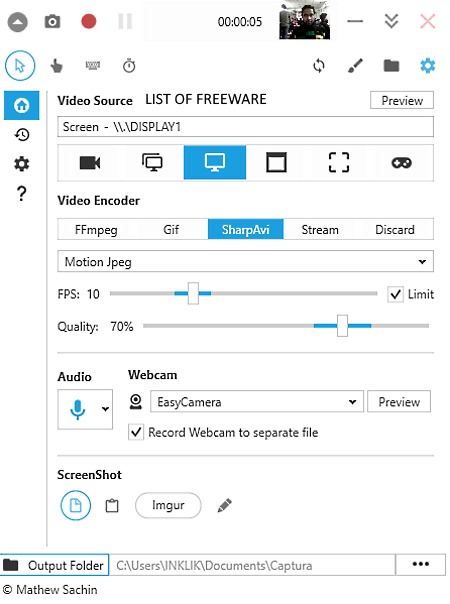Screen dimensions: 450x604
Task: Choose the Stream encoder option
Action: [x=320, y=230]
